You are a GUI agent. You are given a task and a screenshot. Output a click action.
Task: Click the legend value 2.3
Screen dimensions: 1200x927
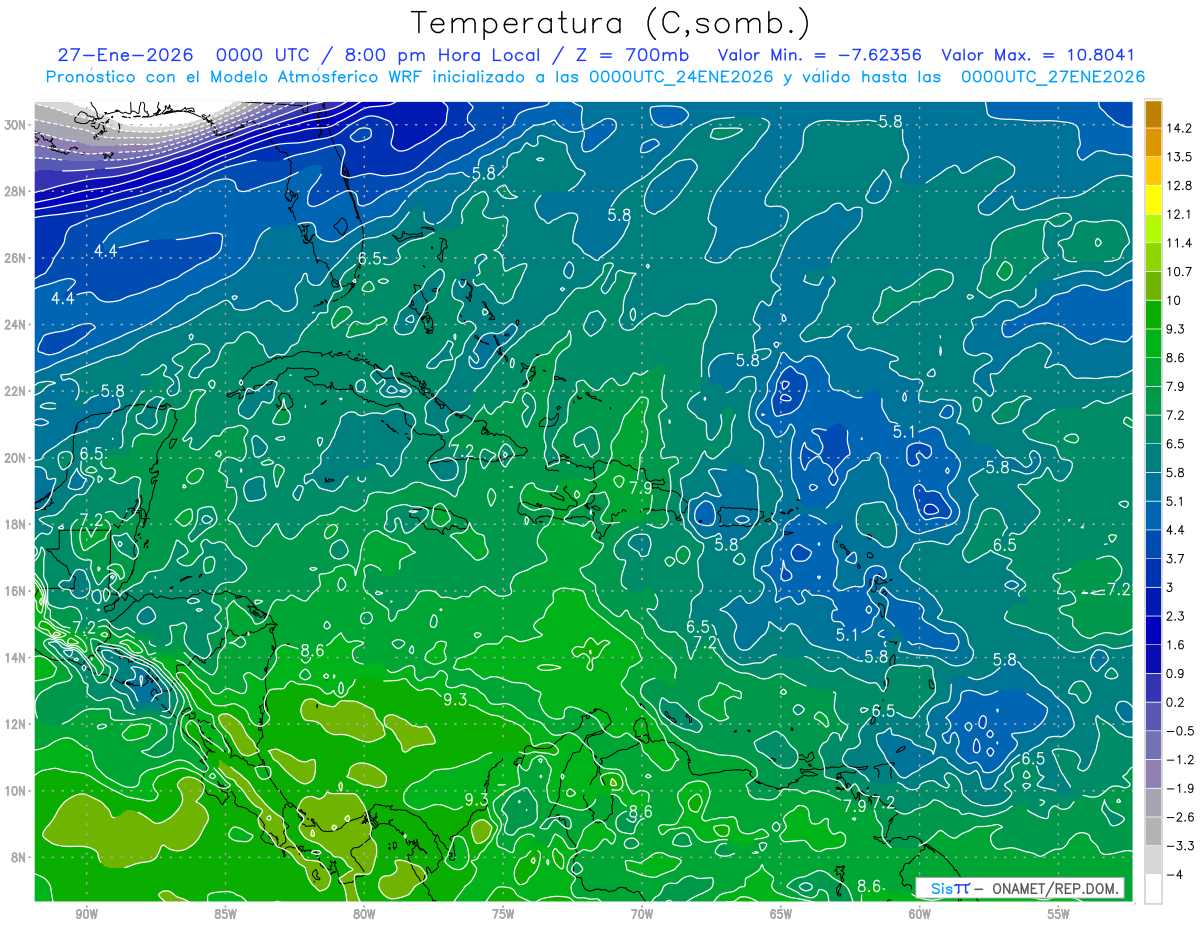[x=1175, y=616]
